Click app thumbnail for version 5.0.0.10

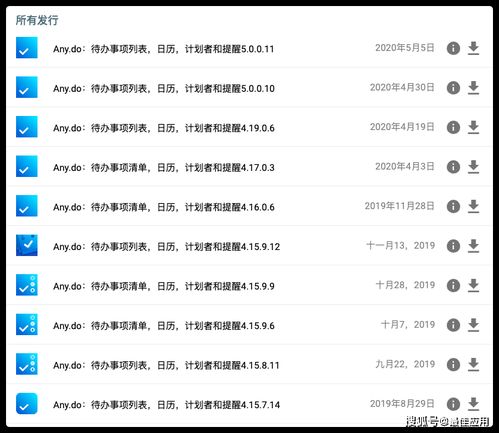click(x=27, y=87)
